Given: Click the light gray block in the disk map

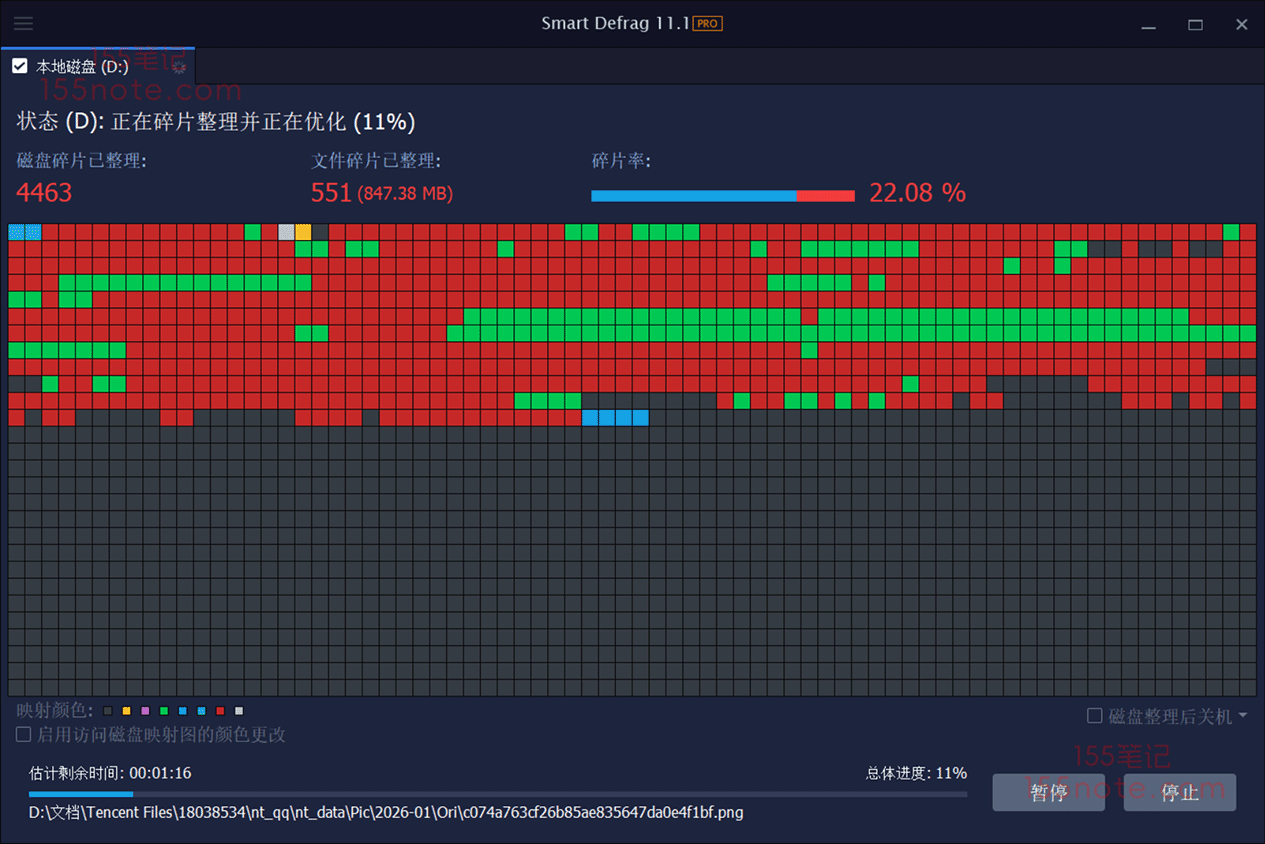Looking at the screenshot, I should [286, 232].
